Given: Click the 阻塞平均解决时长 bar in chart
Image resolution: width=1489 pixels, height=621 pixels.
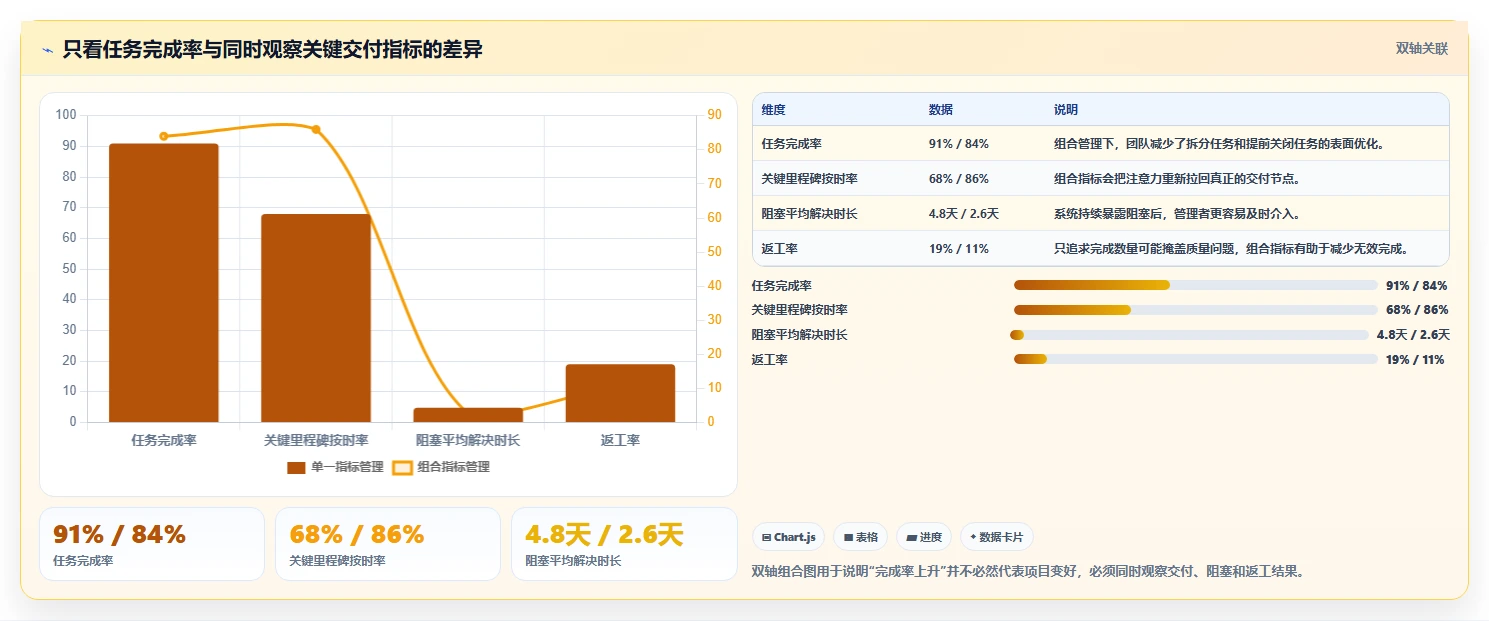Looking at the screenshot, I should [468, 415].
